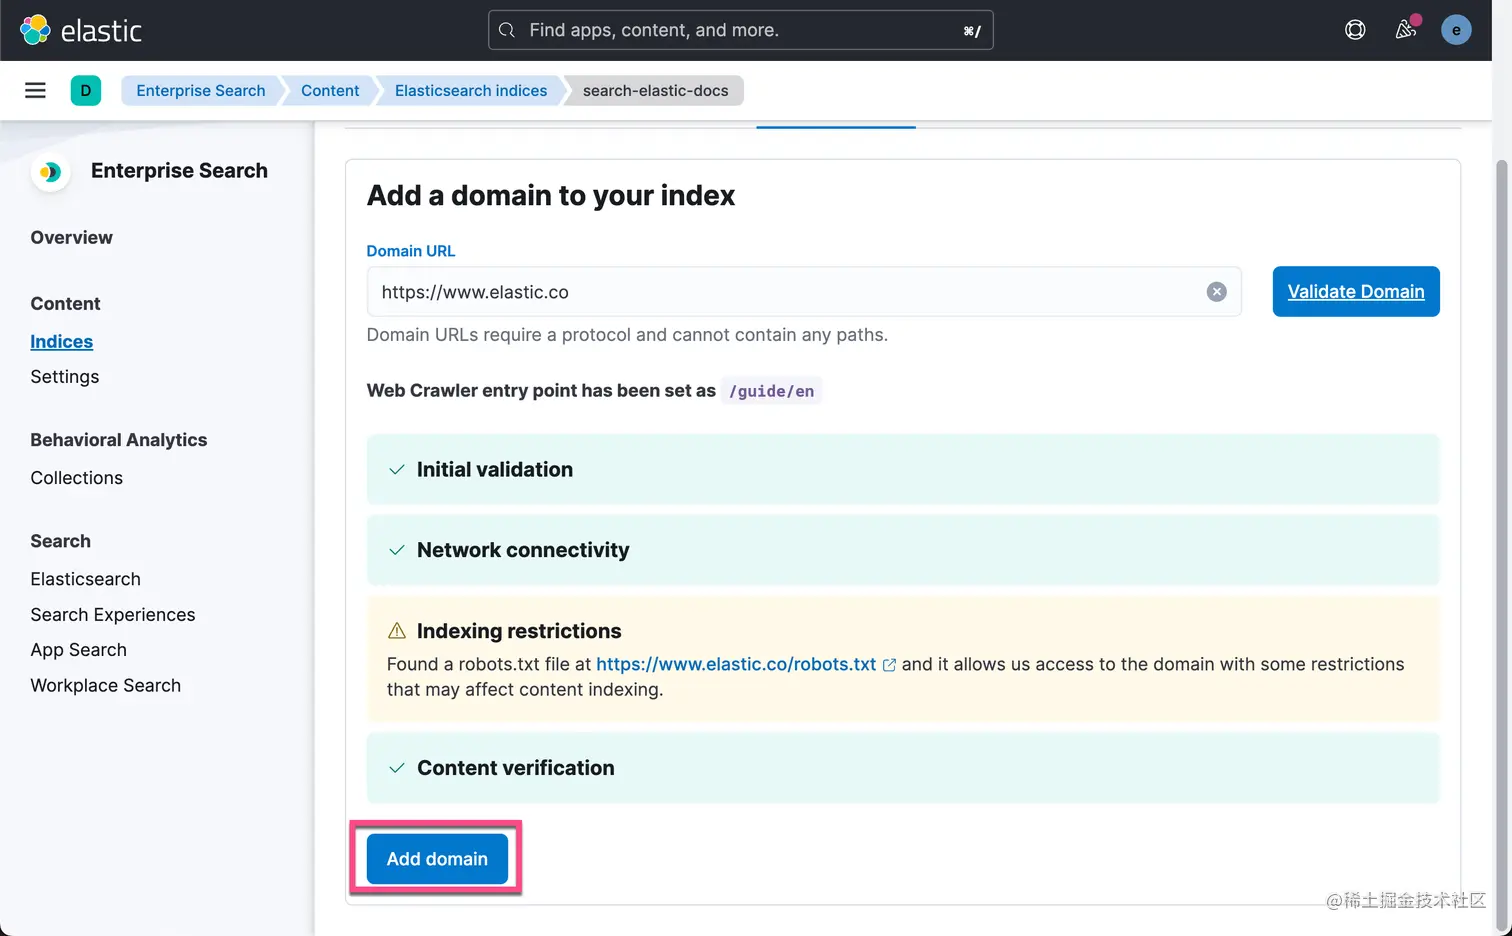
Task: Click the Validate Domain button
Action: point(1356,291)
